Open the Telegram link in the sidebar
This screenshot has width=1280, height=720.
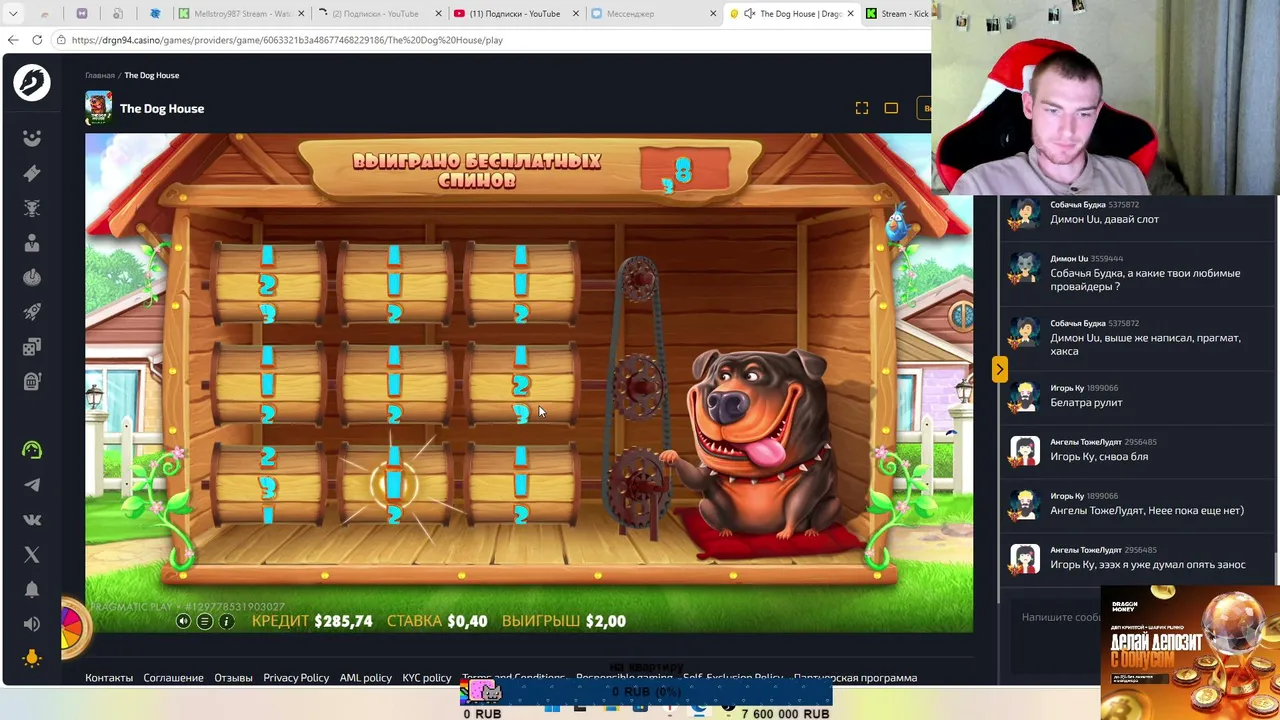32,485
